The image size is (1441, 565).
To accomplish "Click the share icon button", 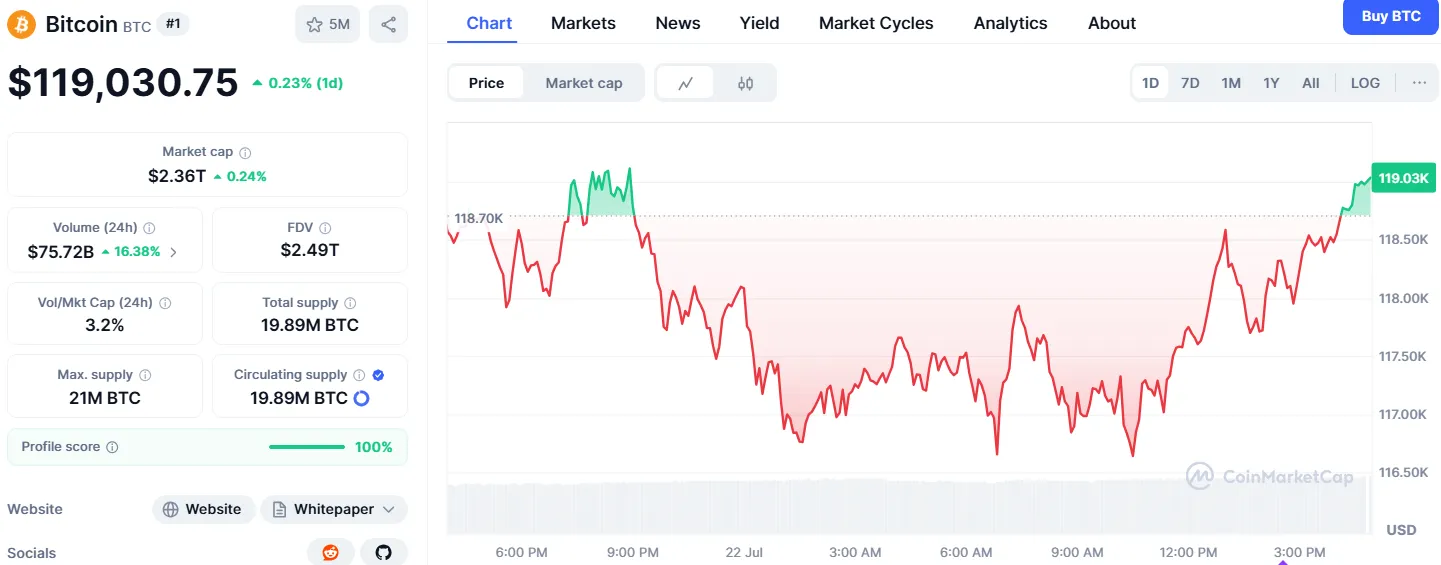I will 388,24.
